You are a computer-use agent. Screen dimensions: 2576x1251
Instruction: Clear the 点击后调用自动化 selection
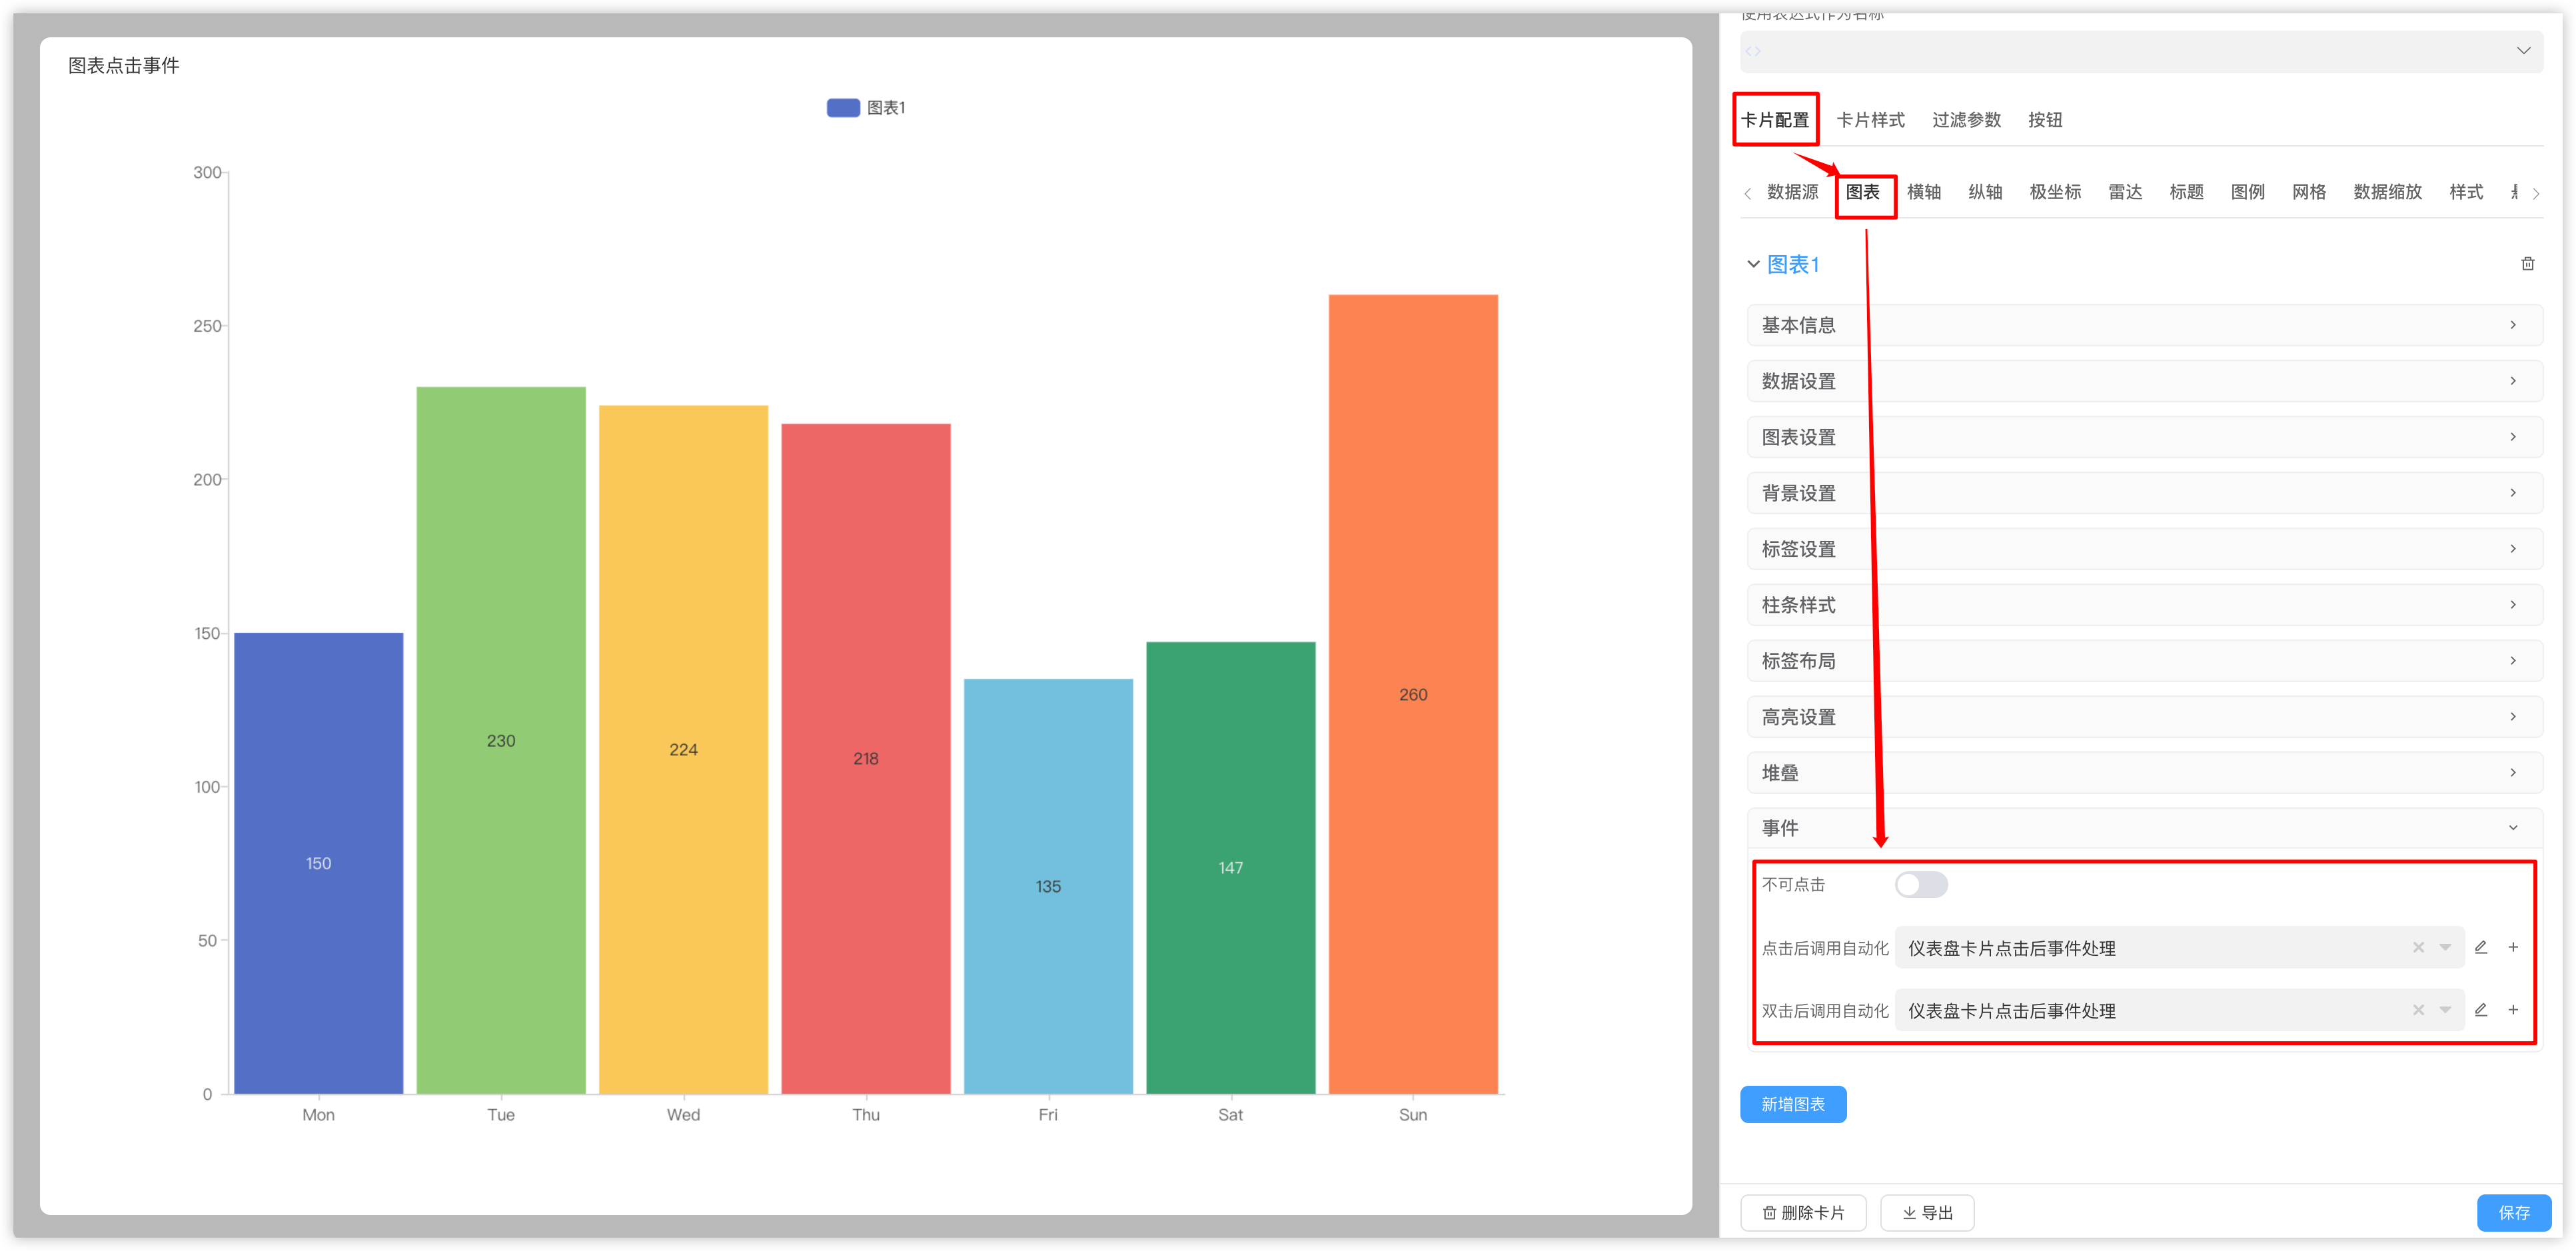2418,947
